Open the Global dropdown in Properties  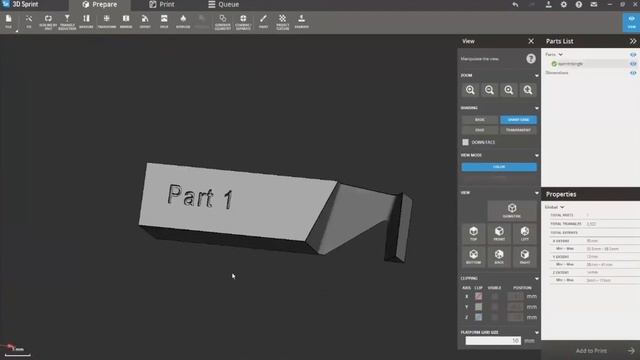pyautogui.click(x=562, y=207)
